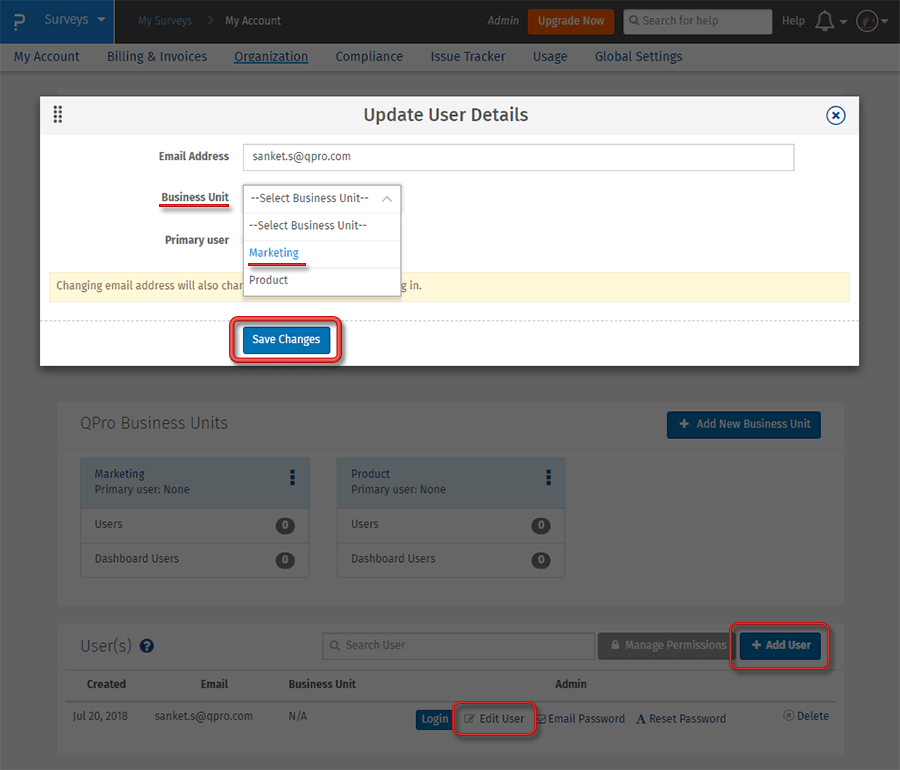Image resolution: width=900 pixels, height=770 pixels.
Task: Open notifications bell icon
Action: (x=825, y=21)
